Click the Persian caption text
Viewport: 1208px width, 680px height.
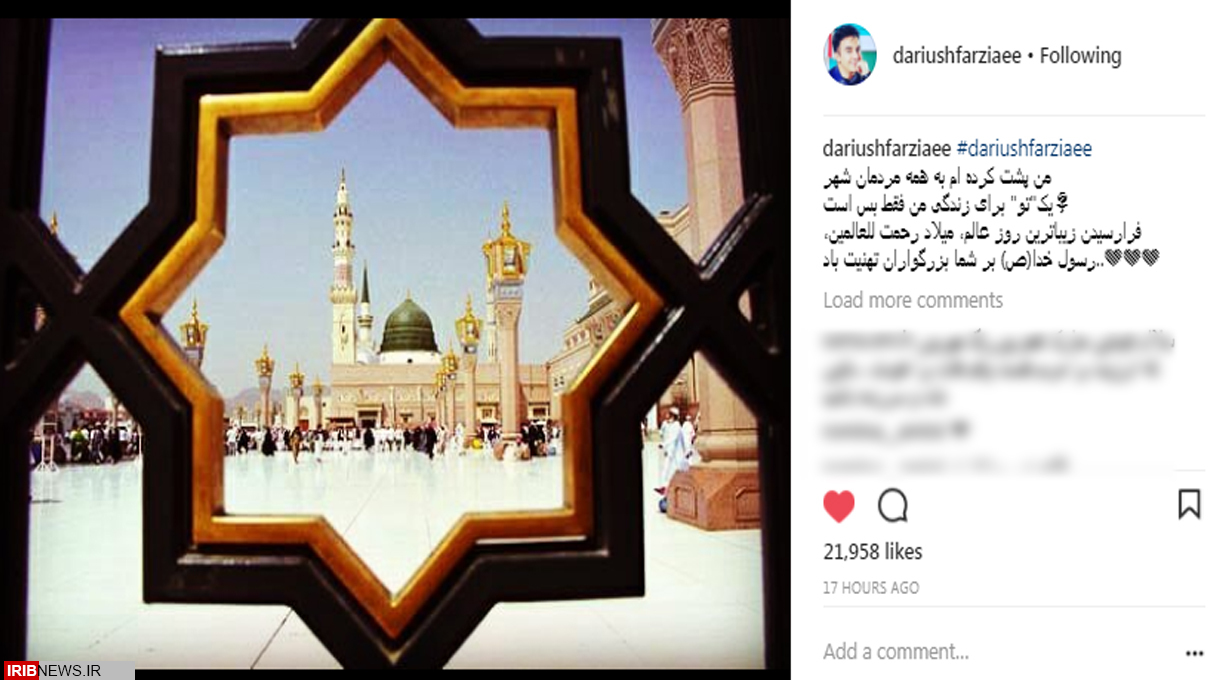990,220
